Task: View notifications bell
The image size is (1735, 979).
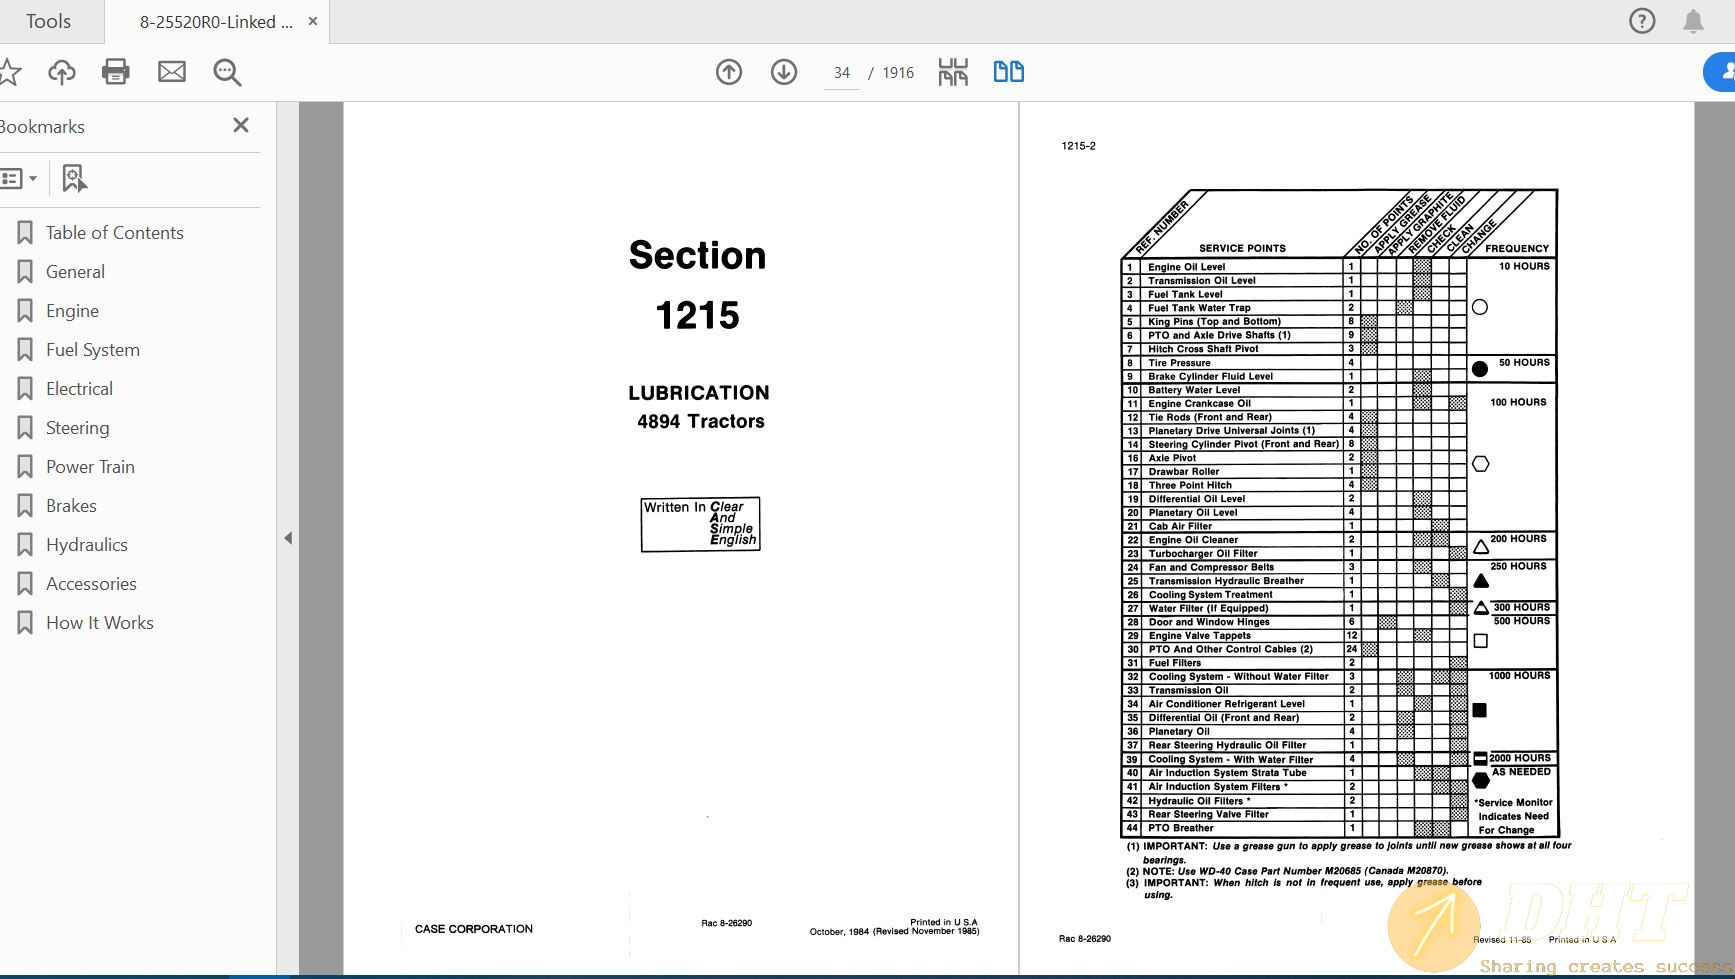Action: (x=1694, y=20)
